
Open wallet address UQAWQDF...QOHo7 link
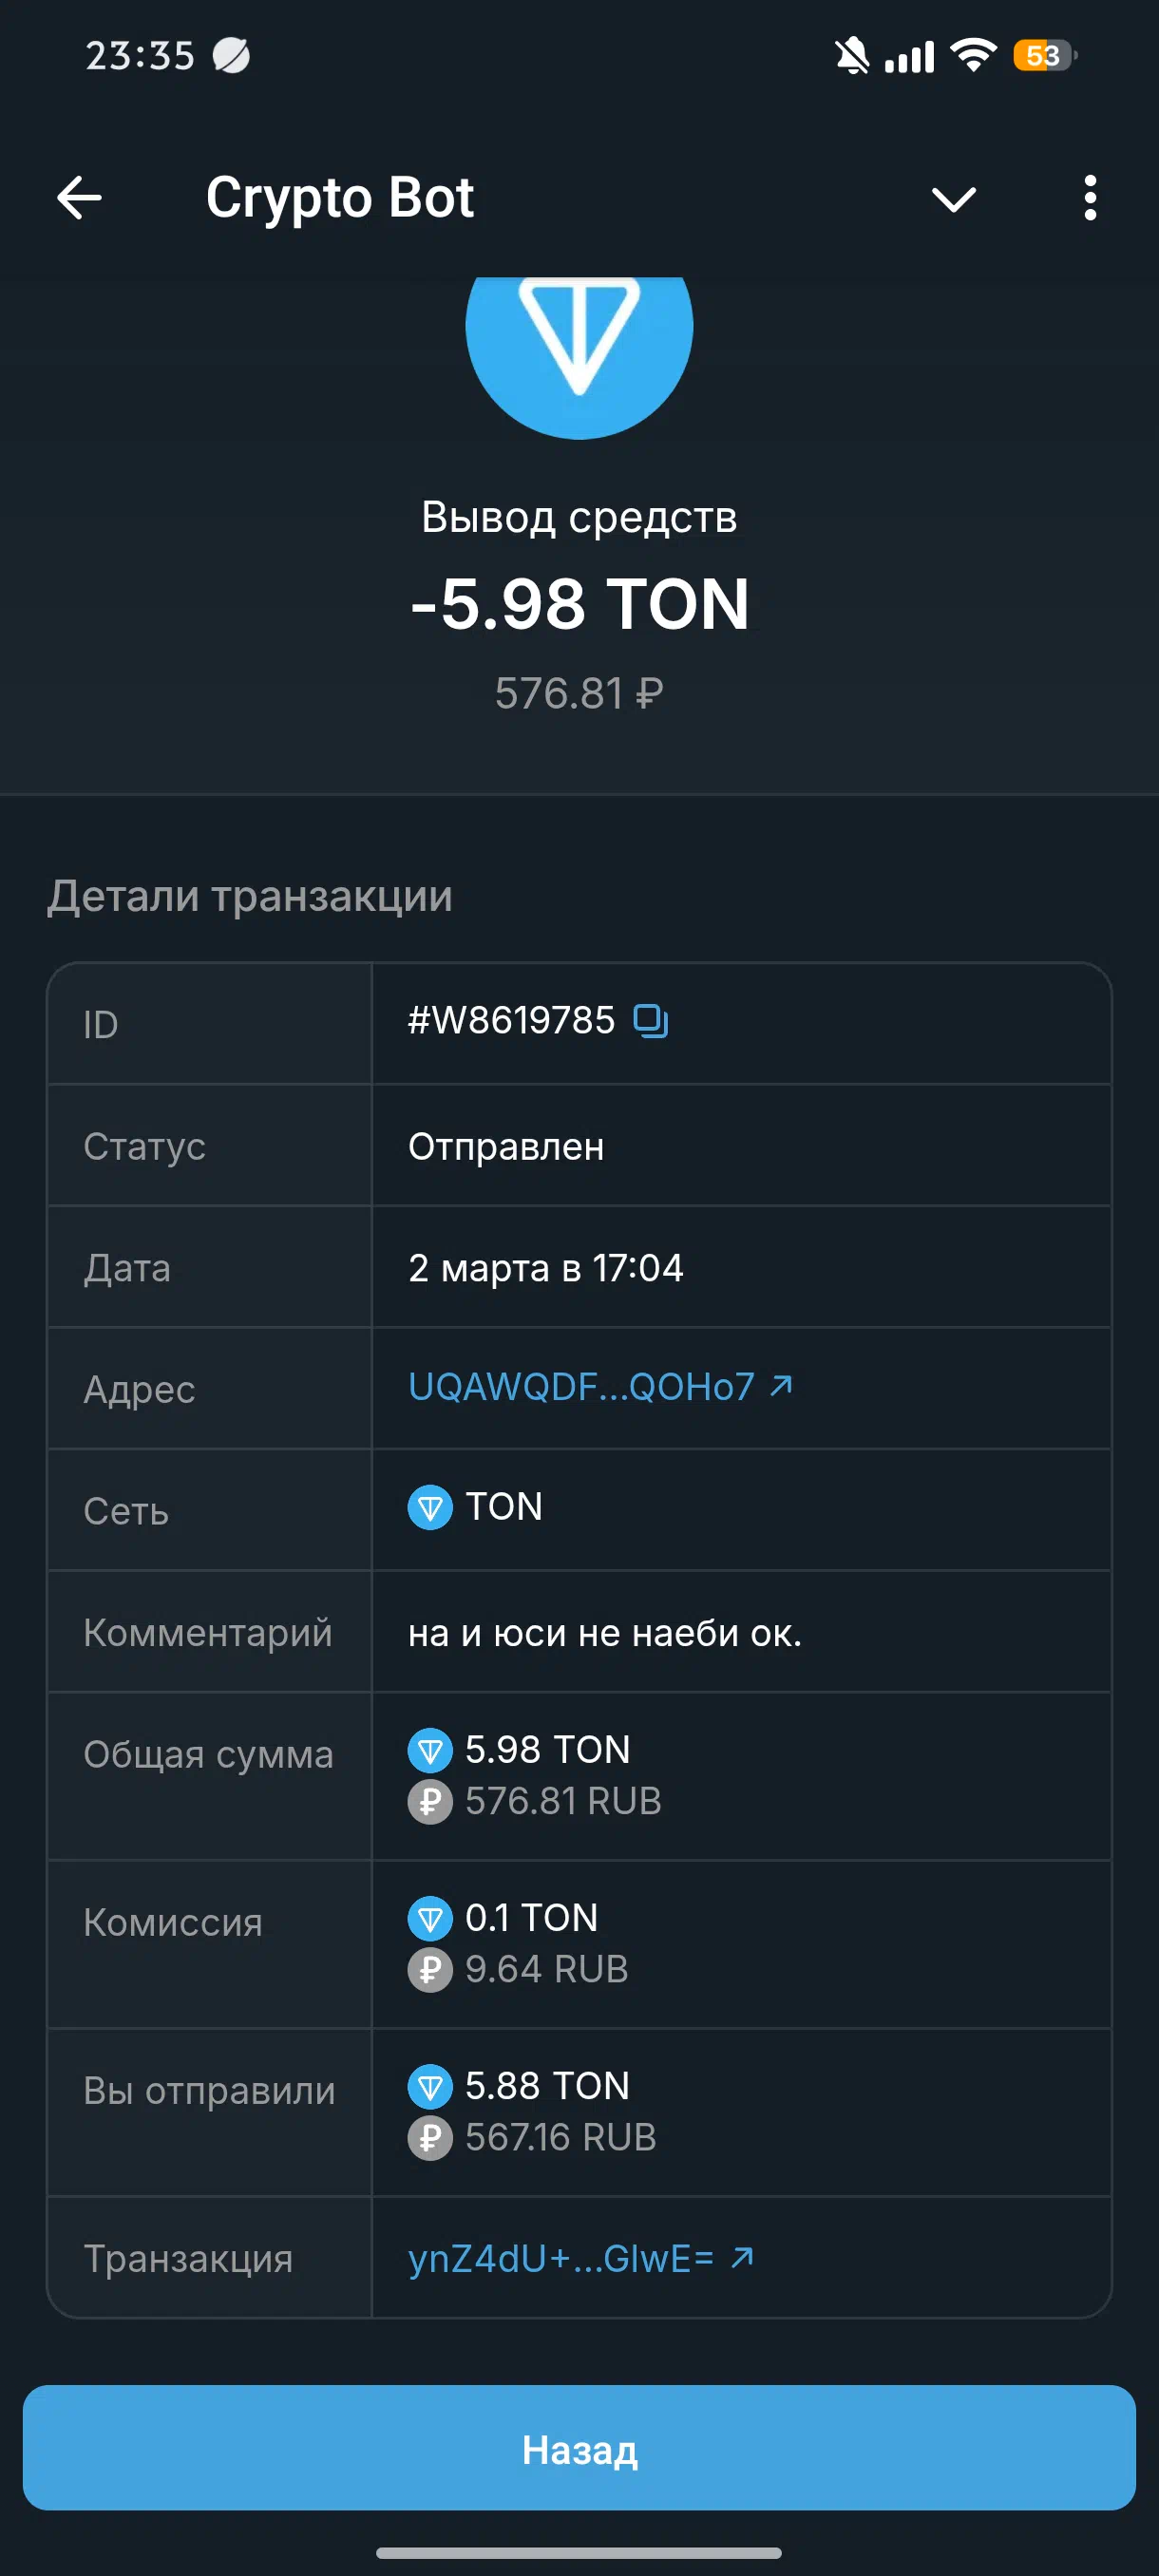581,1387
